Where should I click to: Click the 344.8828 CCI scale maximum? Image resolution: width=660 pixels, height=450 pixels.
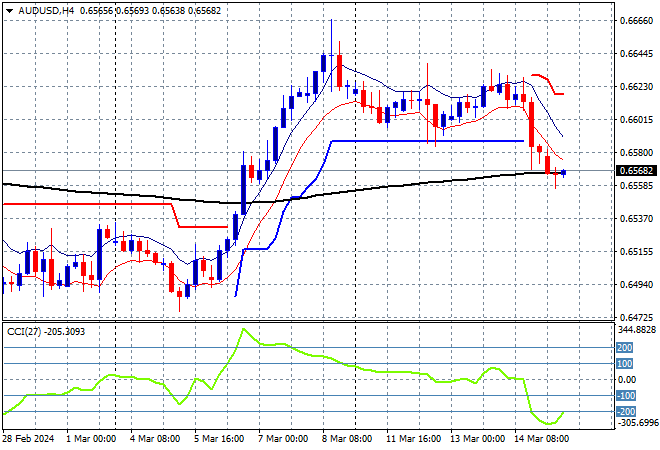point(636,329)
